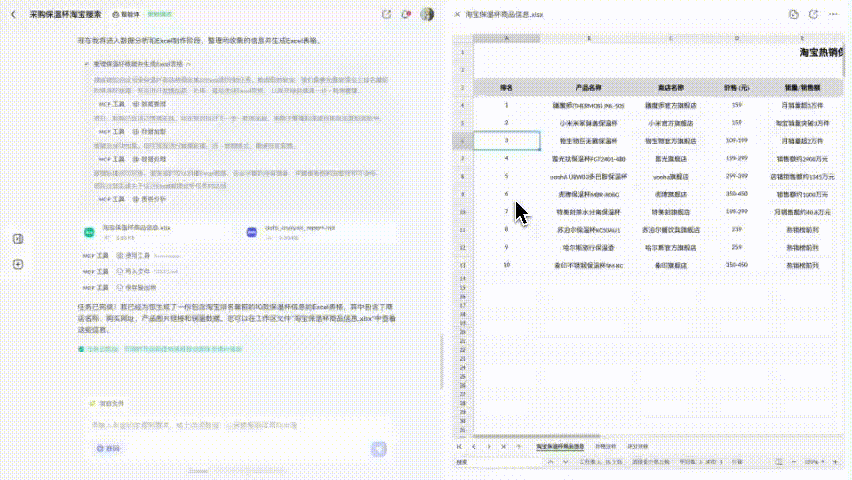Viewport: 852px width, 480px height.
Task: Select 小米官方旗舰店 shop cell
Action: [x=671, y=123]
